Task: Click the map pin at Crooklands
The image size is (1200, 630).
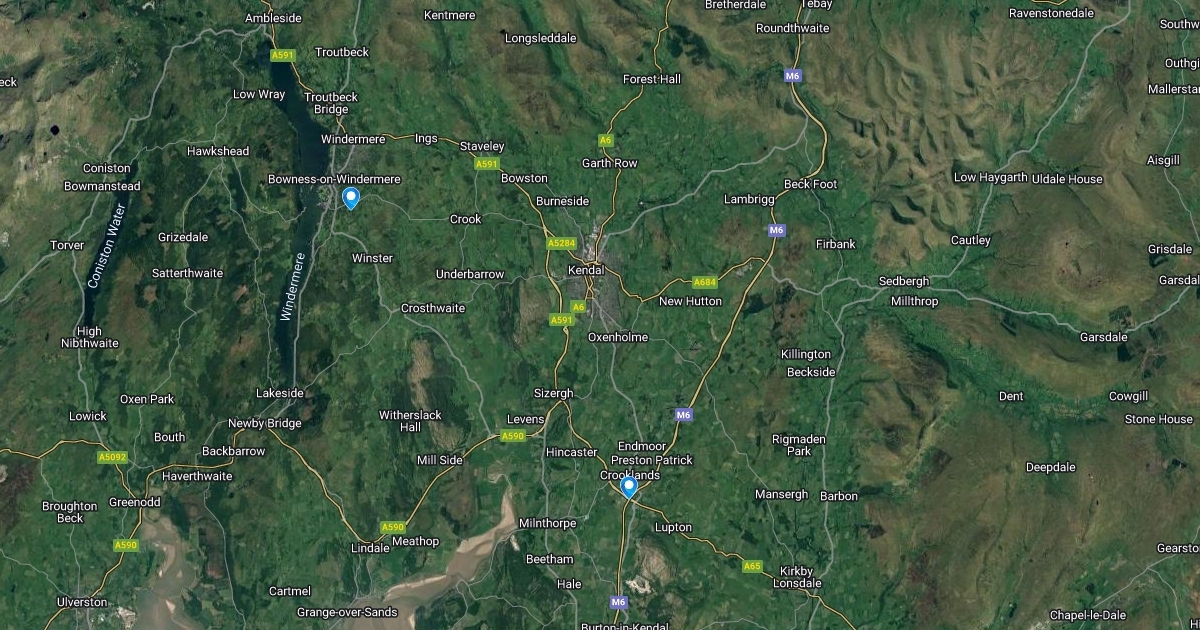Action: [629, 487]
